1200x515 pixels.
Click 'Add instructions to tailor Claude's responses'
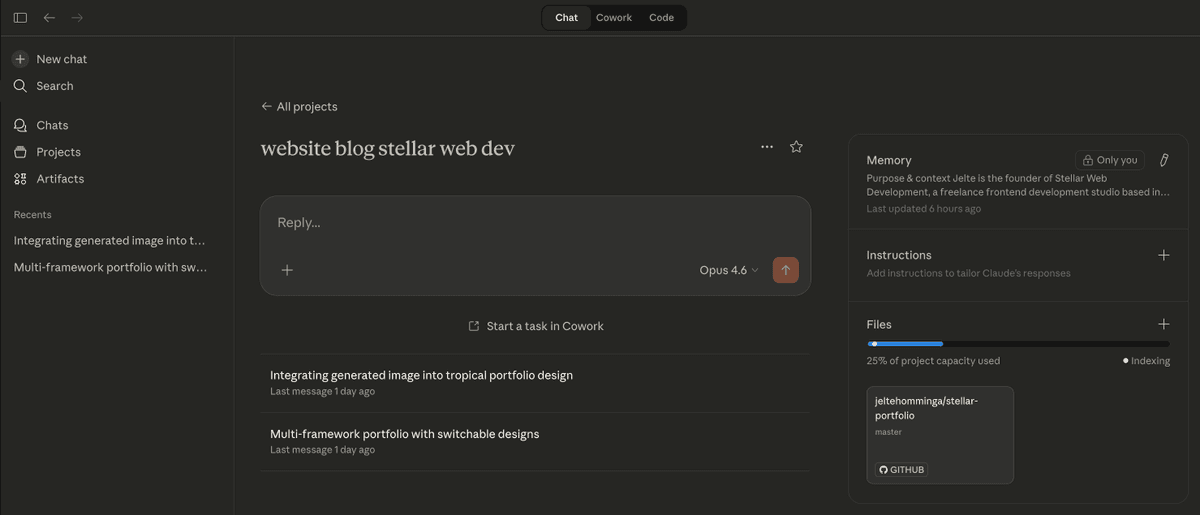coord(968,273)
